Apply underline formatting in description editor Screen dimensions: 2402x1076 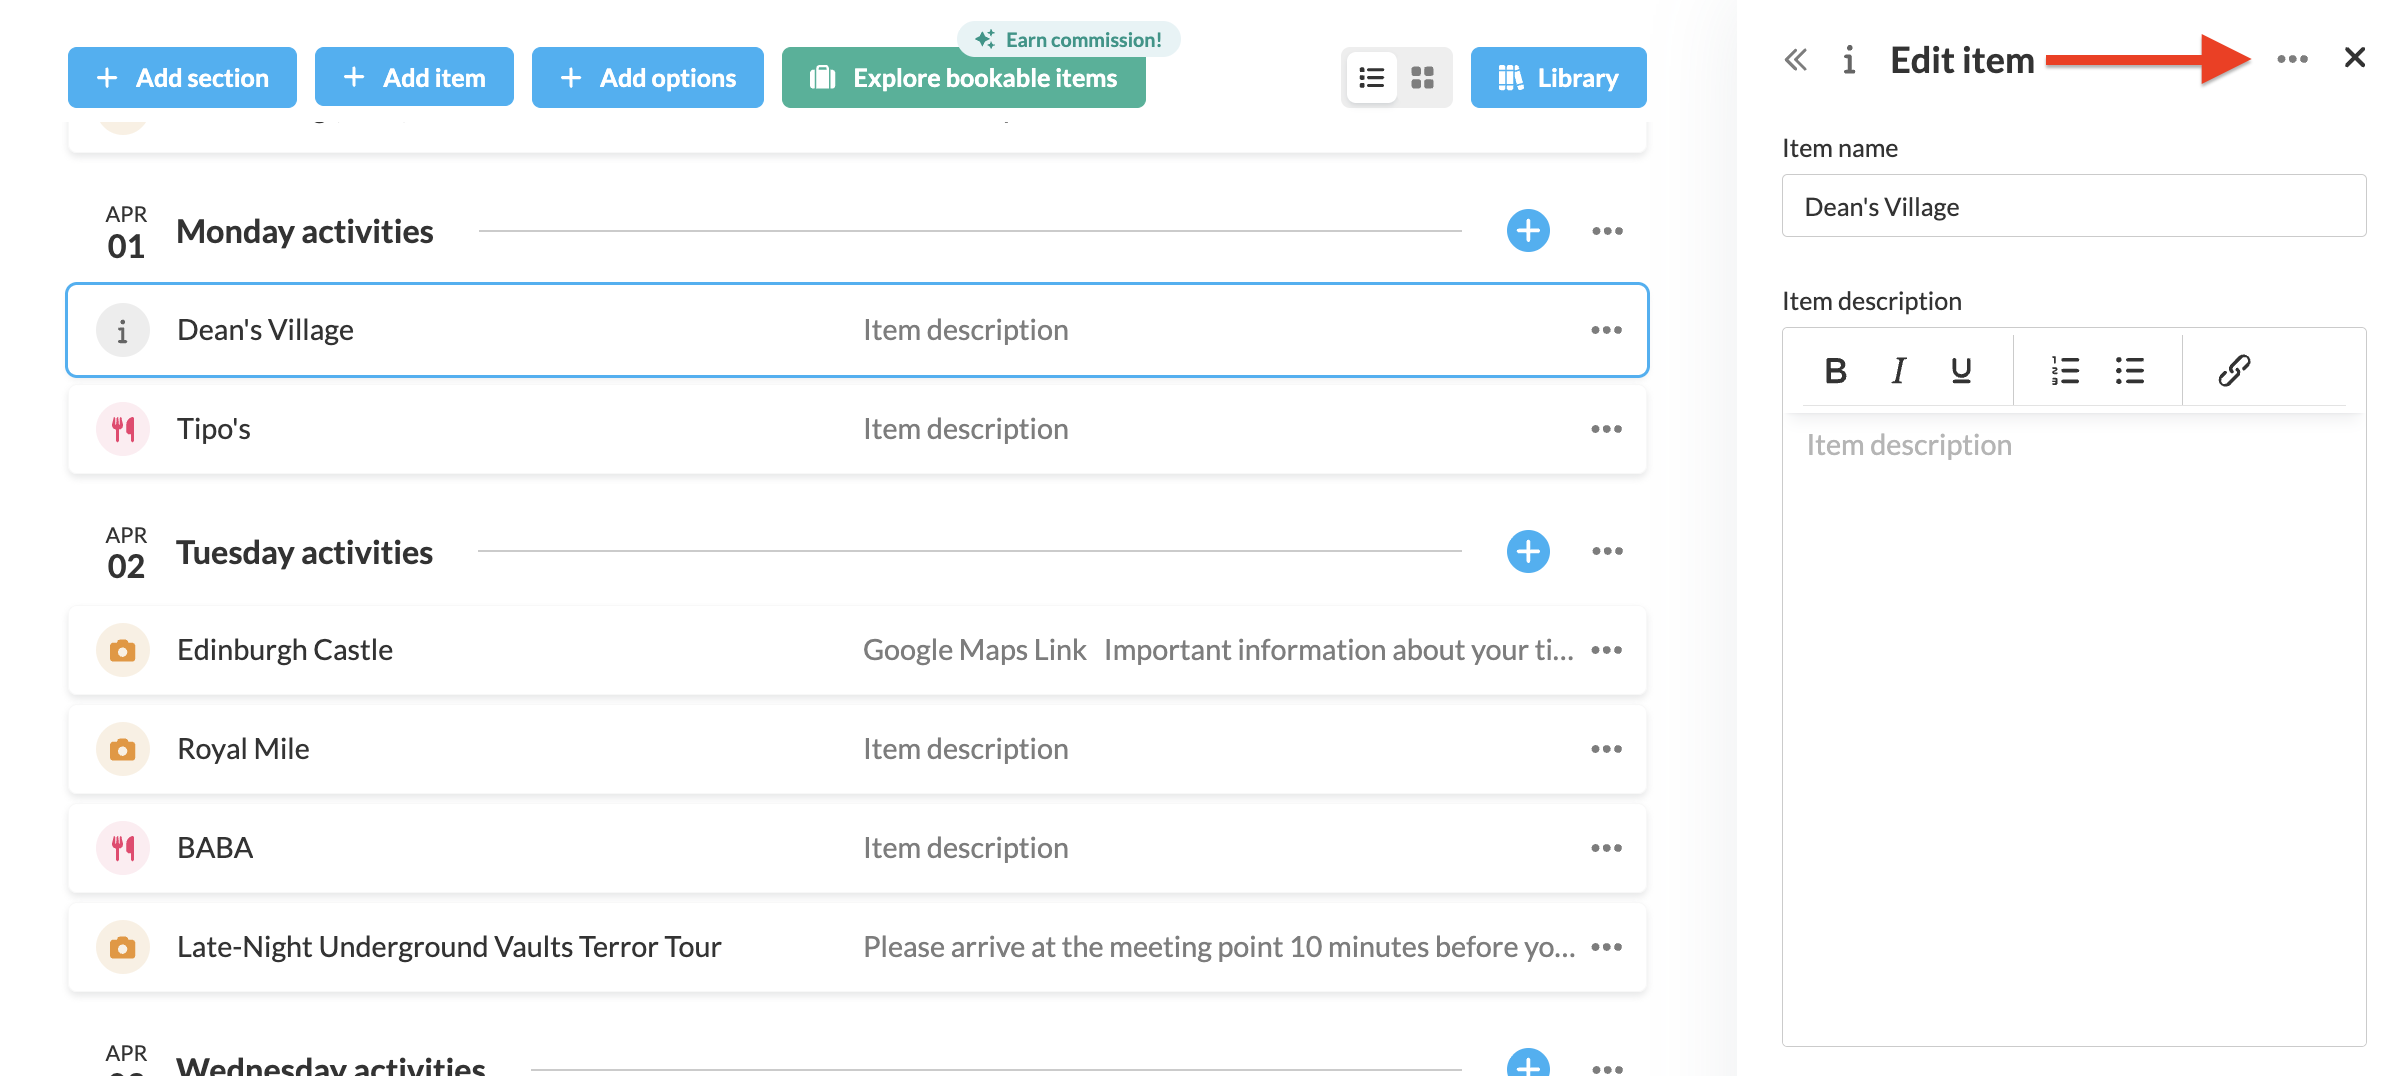pyautogui.click(x=1961, y=371)
